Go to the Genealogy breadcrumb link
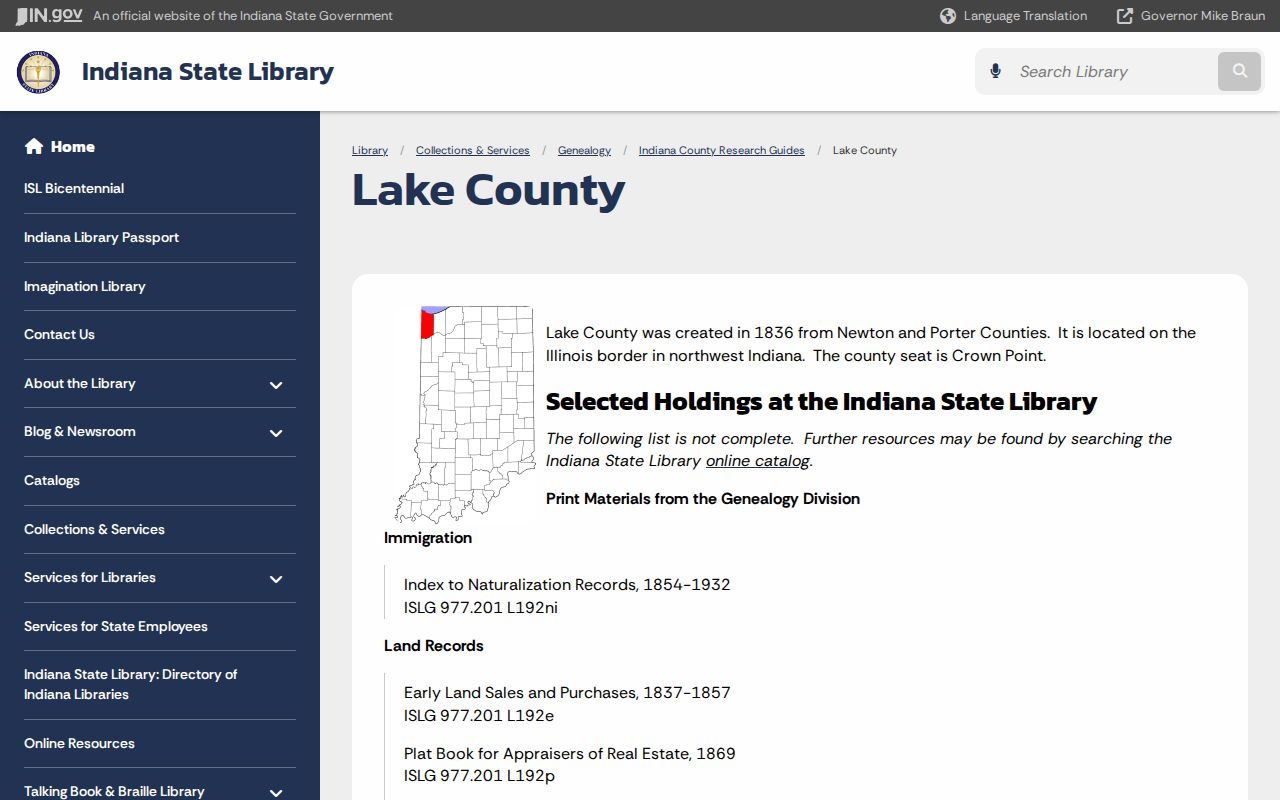 click(584, 150)
